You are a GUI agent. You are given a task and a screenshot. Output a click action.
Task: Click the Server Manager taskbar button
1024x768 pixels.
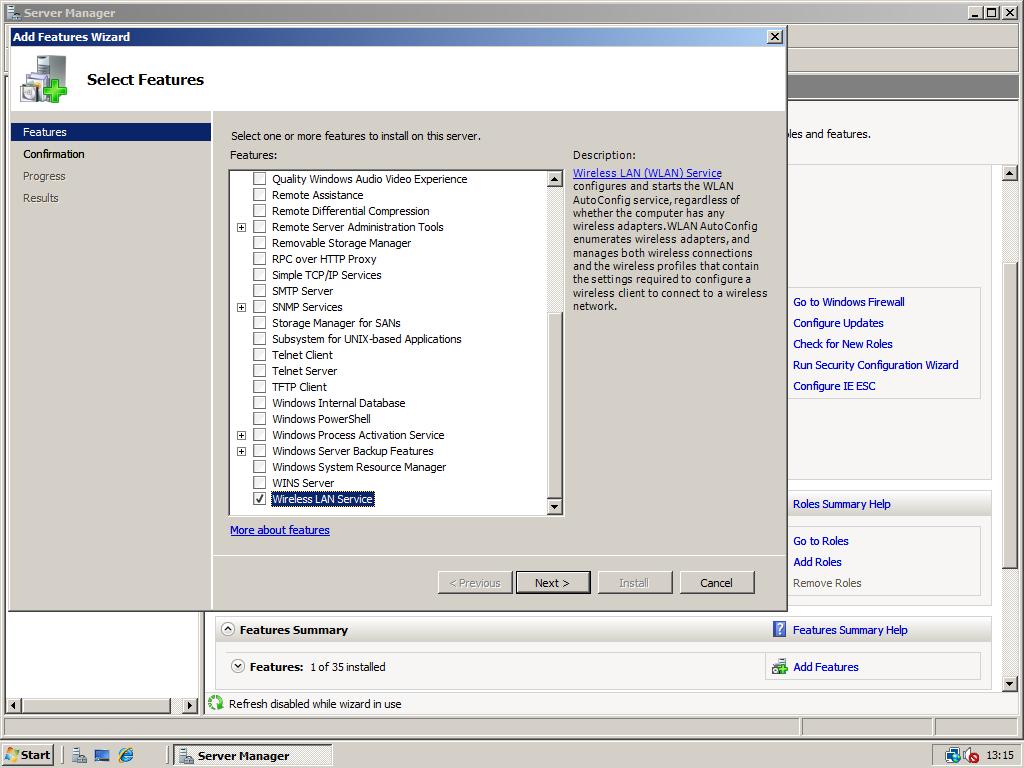(x=253, y=755)
